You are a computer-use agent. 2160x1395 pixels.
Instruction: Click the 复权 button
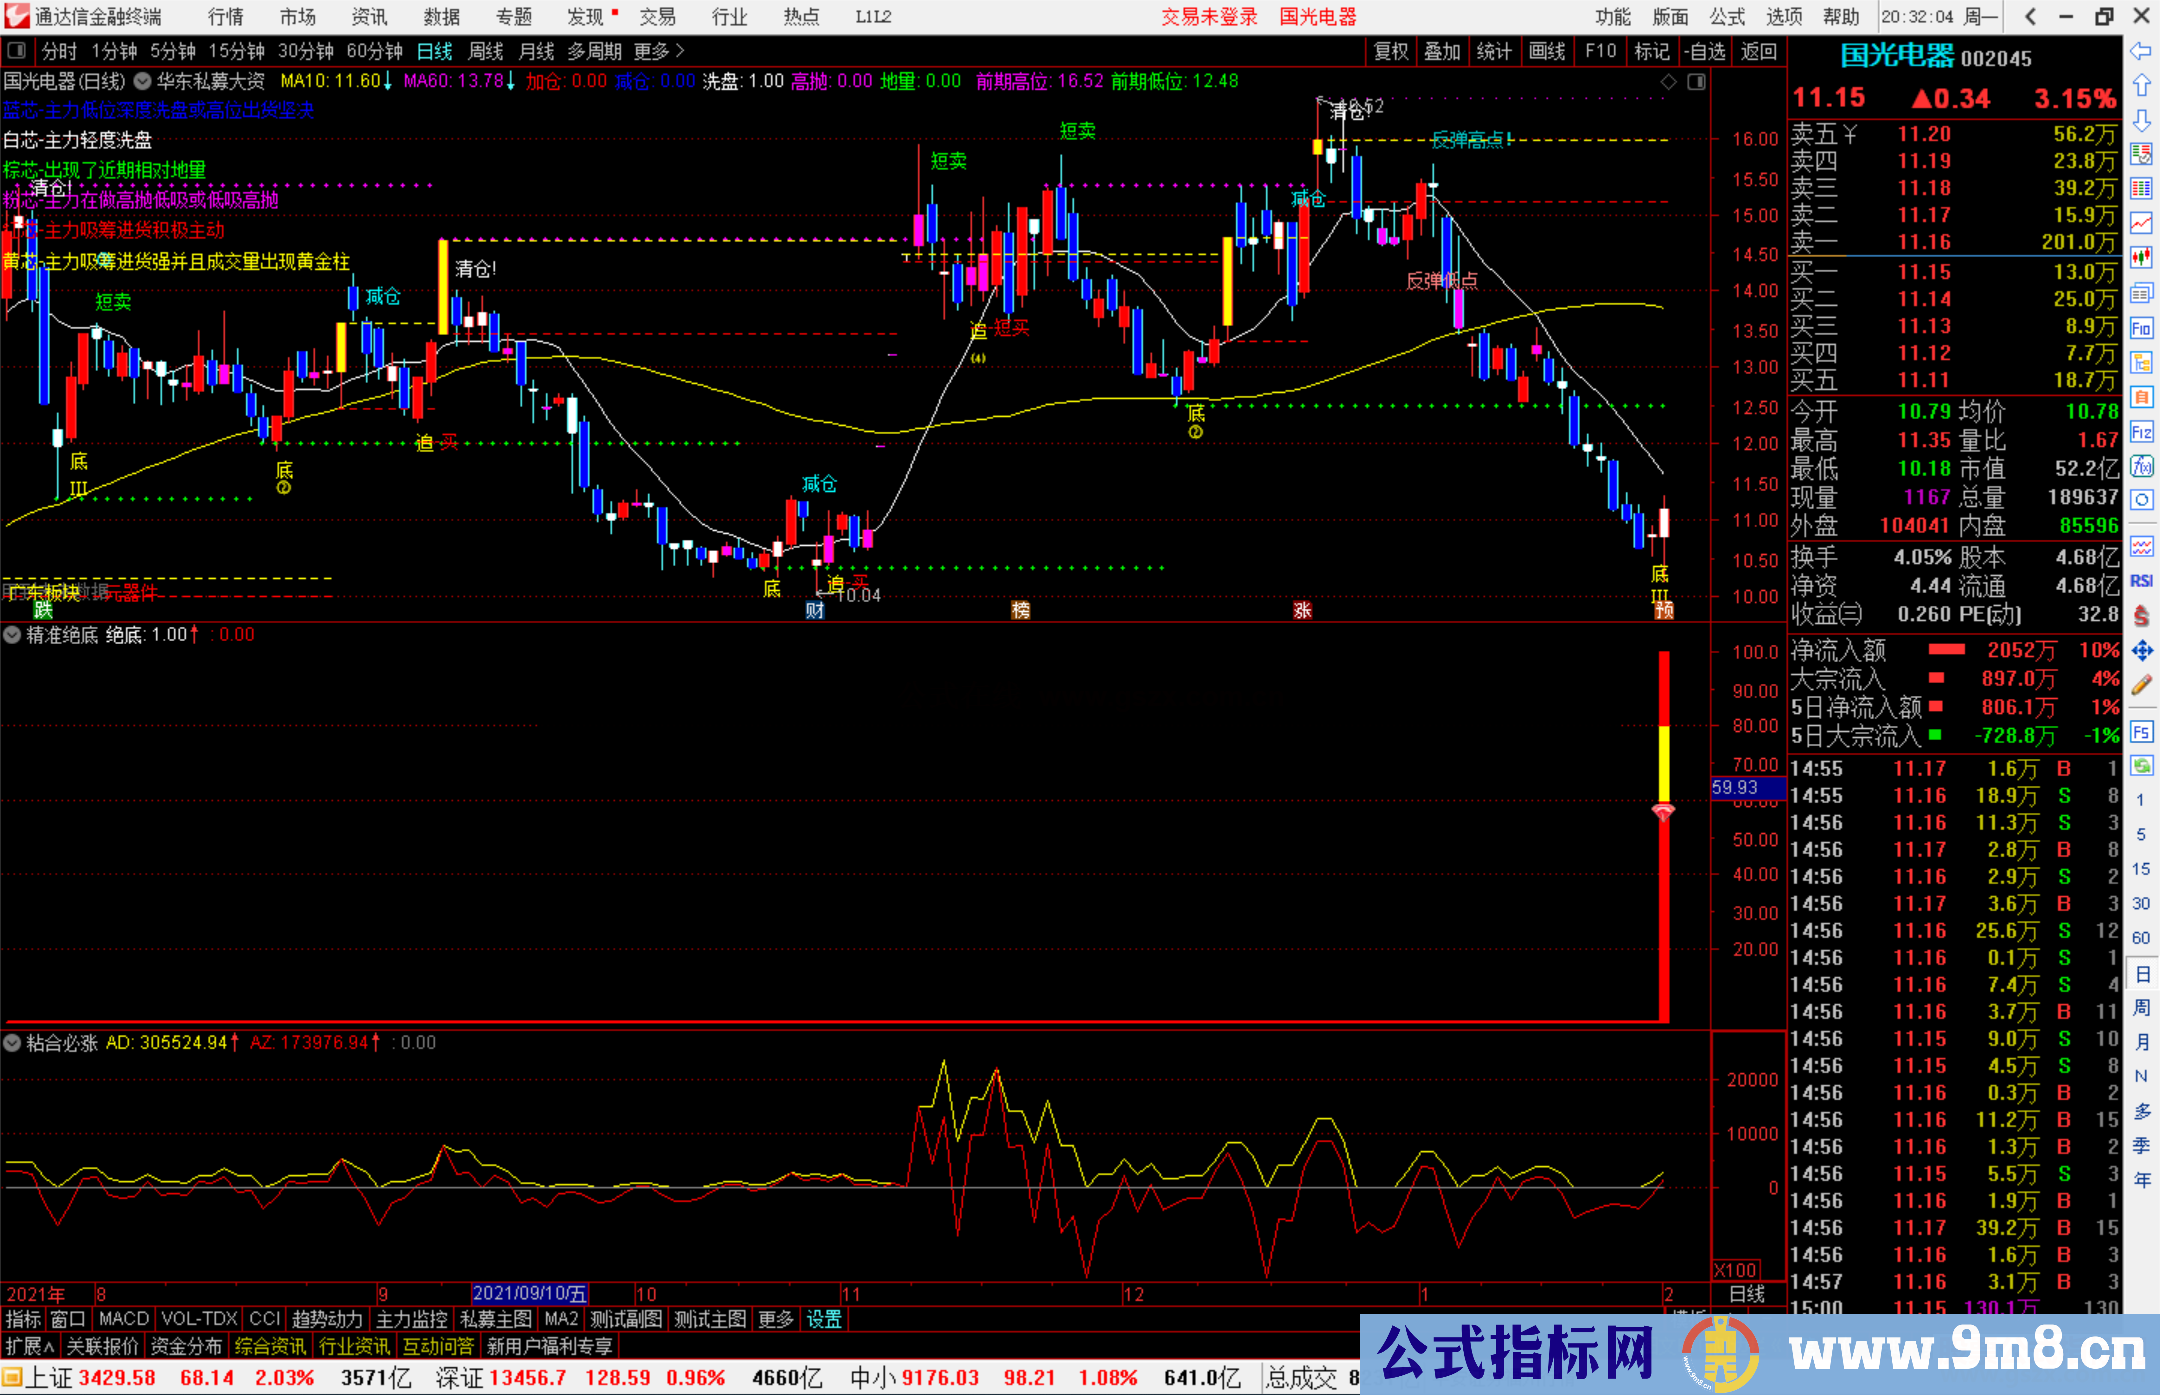[x=1391, y=51]
